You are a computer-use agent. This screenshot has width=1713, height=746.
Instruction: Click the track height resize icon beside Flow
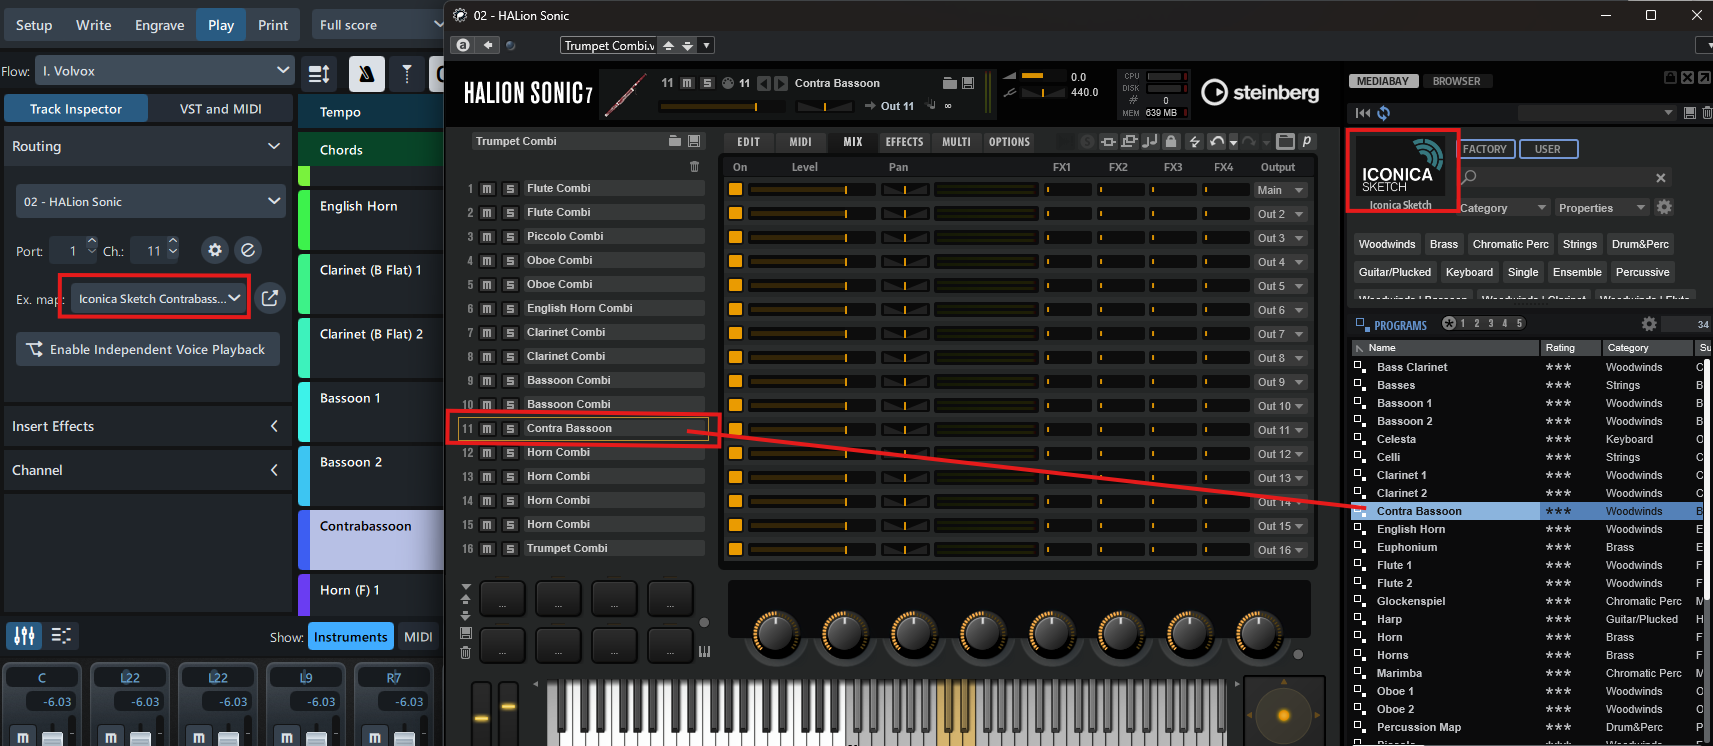pyautogui.click(x=319, y=73)
